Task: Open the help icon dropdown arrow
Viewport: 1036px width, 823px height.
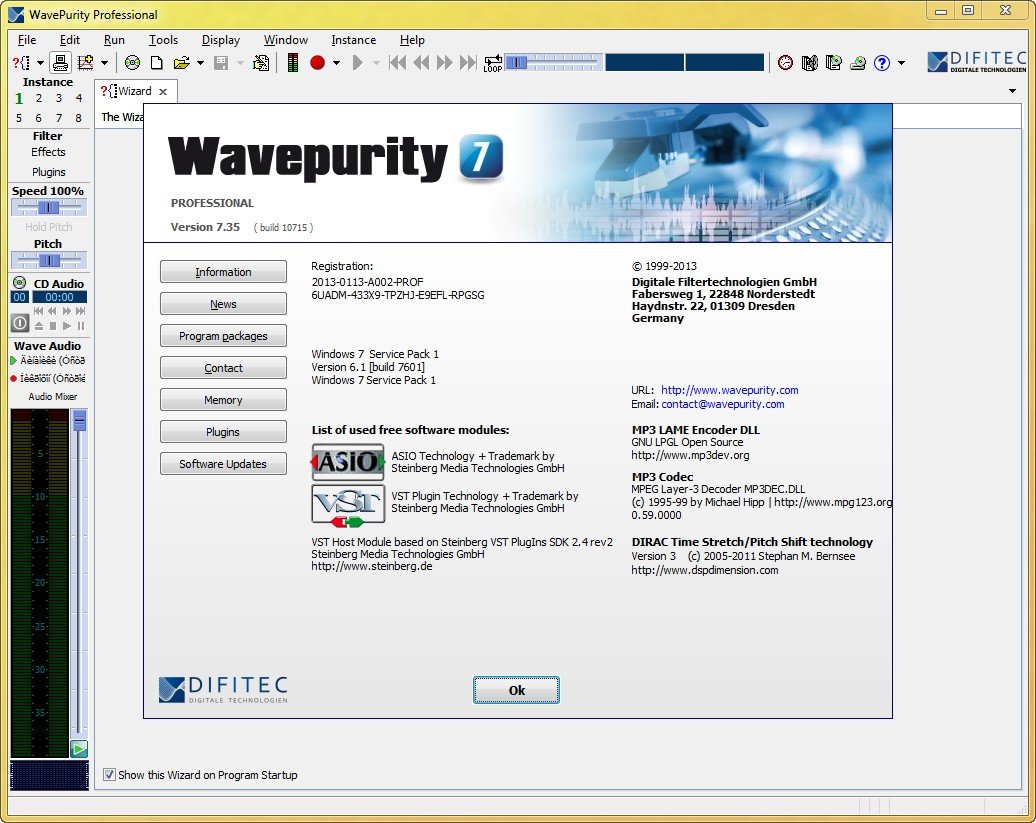Action: tap(901, 63)
